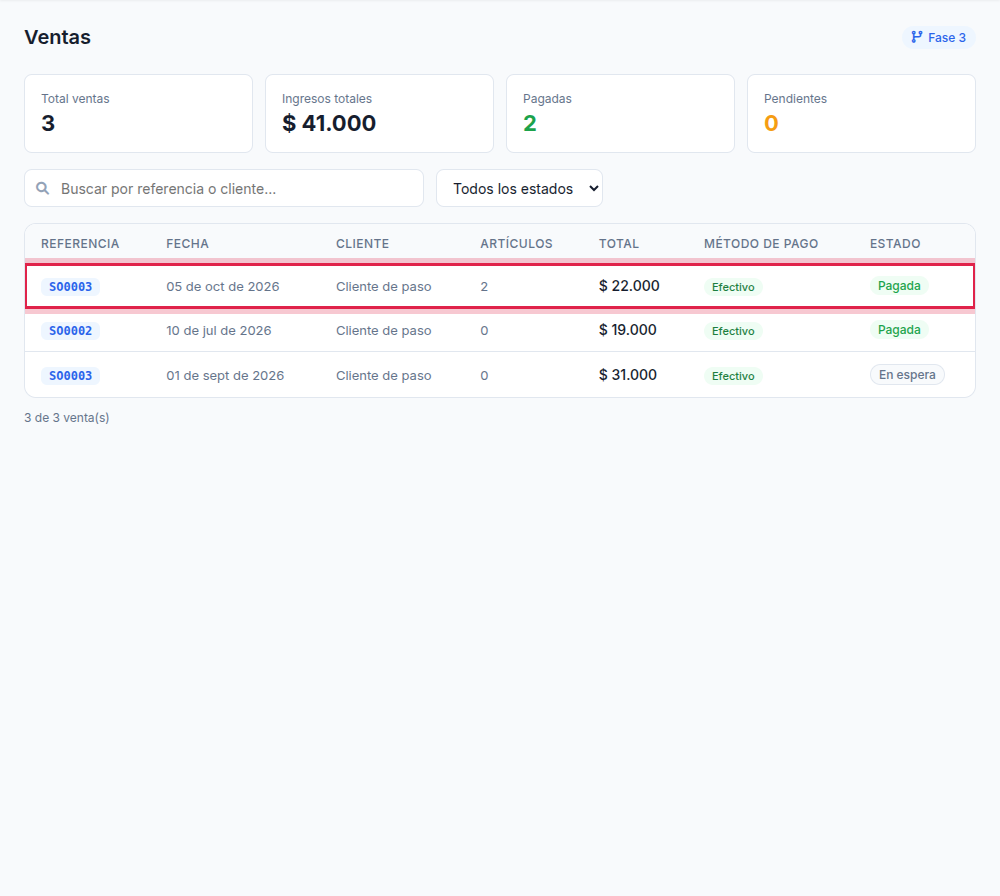Click the Ventas page heading
This screenshot has width=1000, height=896.
pyautogui.click(x=57, y=37)
